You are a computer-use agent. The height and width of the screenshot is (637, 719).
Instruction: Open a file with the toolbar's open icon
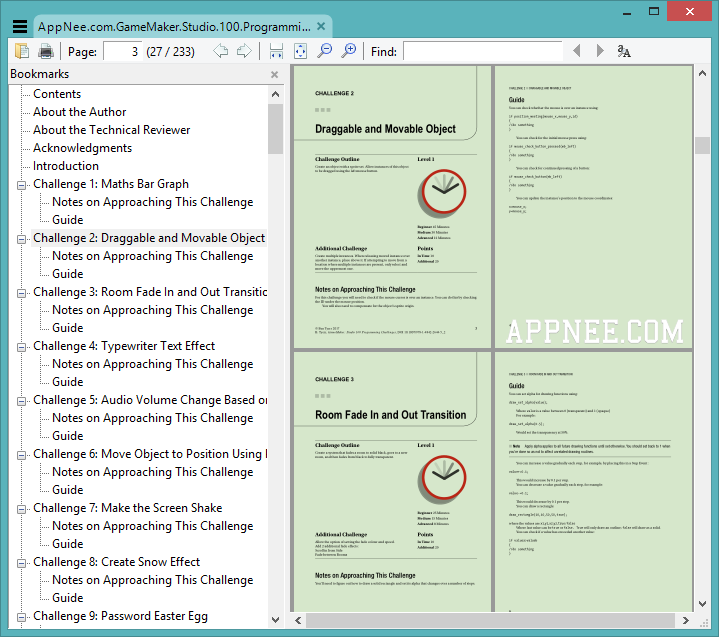[x=22, y=51]
